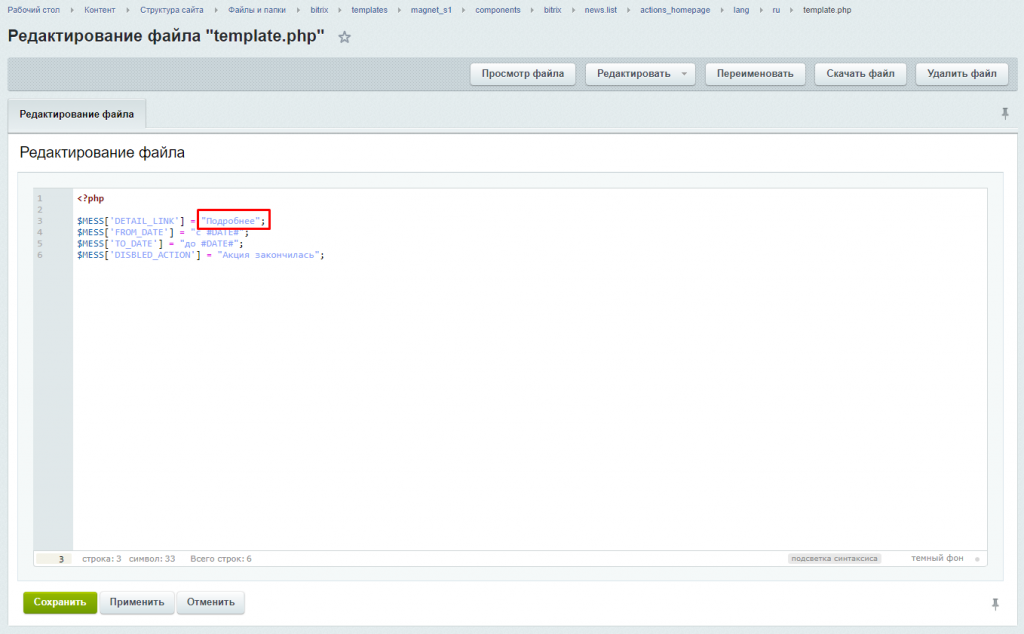1024x634 pixels.
Task: Expand arrow after news.list breadcrumb
Action: tap(628, 10)
